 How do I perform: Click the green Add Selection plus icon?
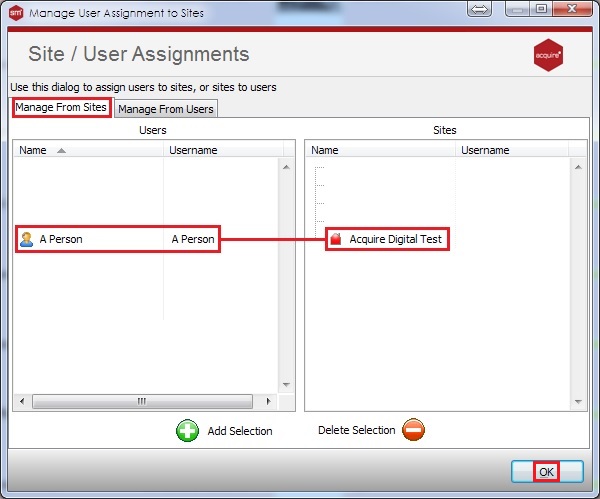pos(187,431)
